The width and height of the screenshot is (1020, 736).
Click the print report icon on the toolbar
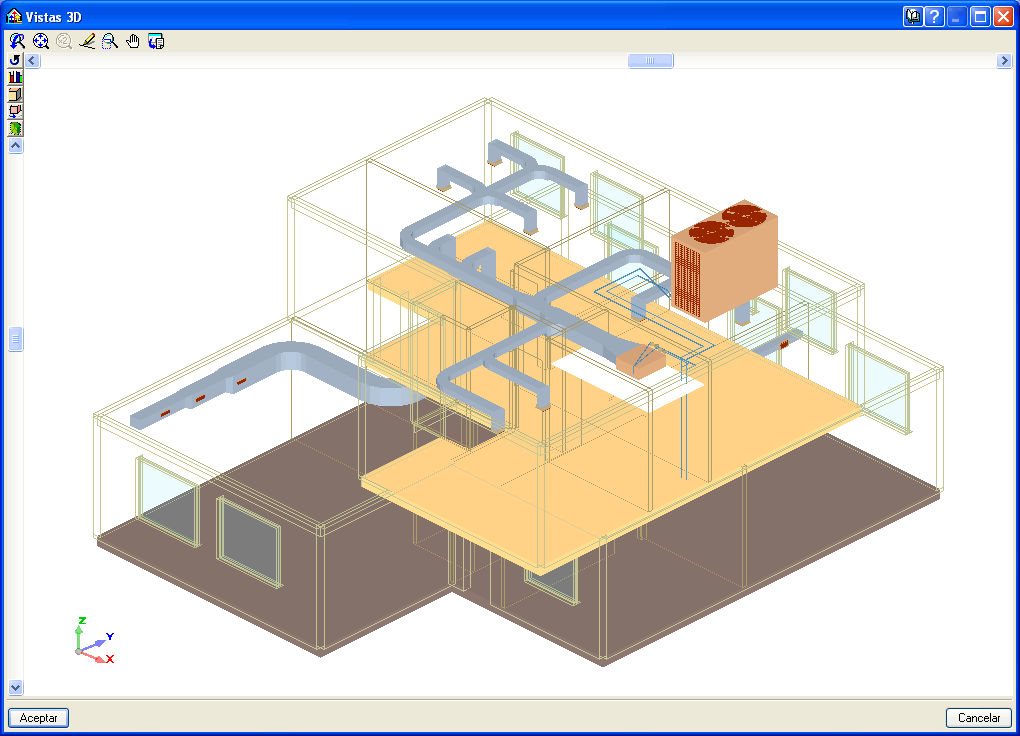tap(156, 42)
